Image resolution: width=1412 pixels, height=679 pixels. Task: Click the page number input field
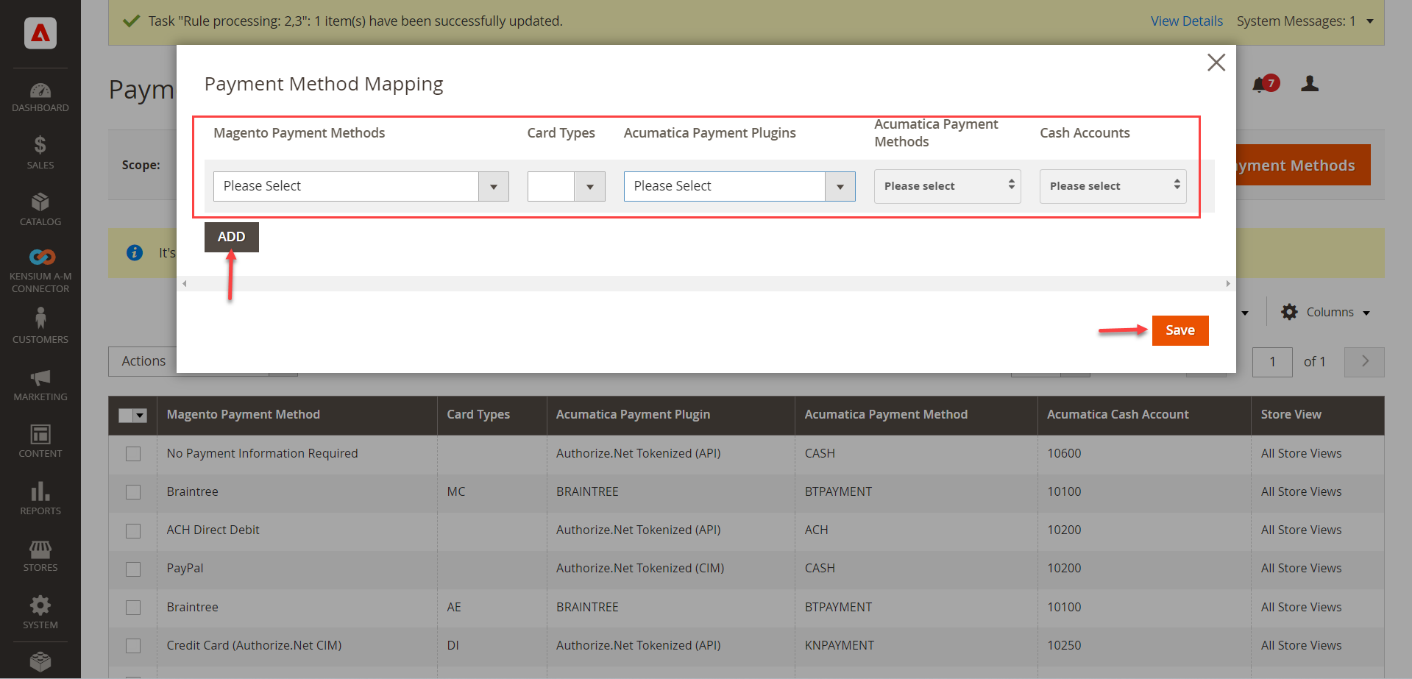1272,361
